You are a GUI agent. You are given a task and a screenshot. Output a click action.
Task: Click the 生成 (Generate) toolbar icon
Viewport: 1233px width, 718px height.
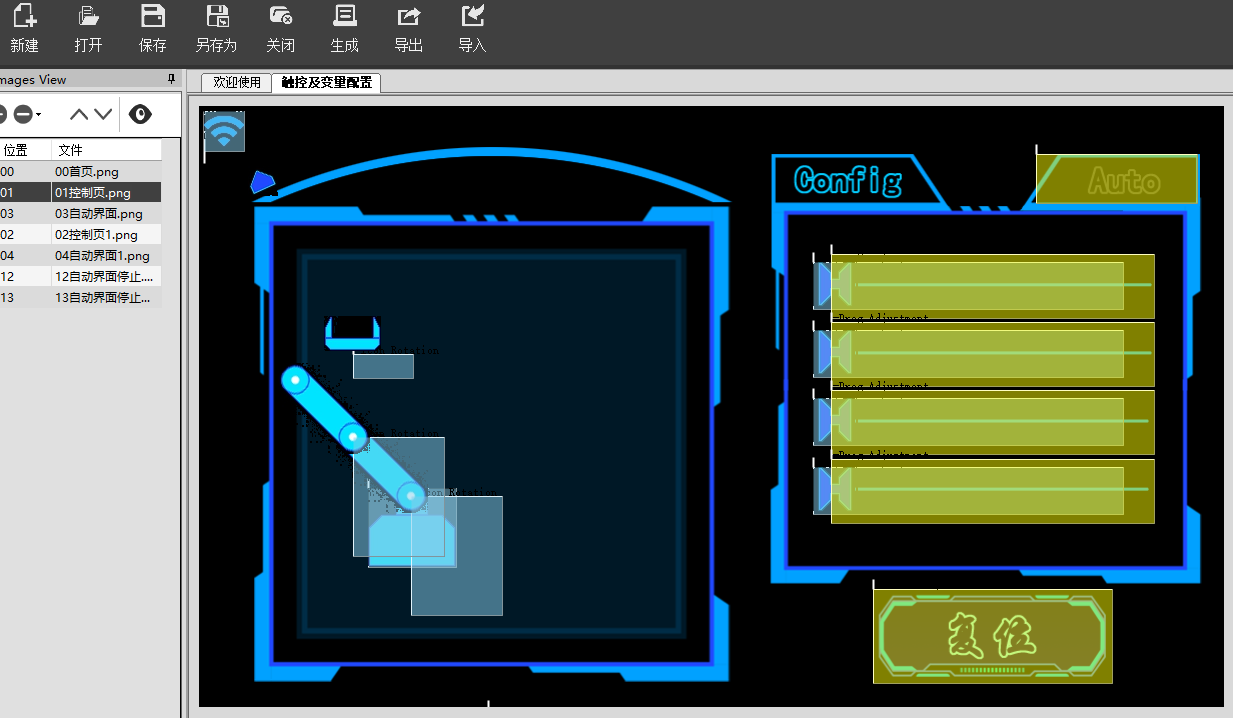pos(344,16)
